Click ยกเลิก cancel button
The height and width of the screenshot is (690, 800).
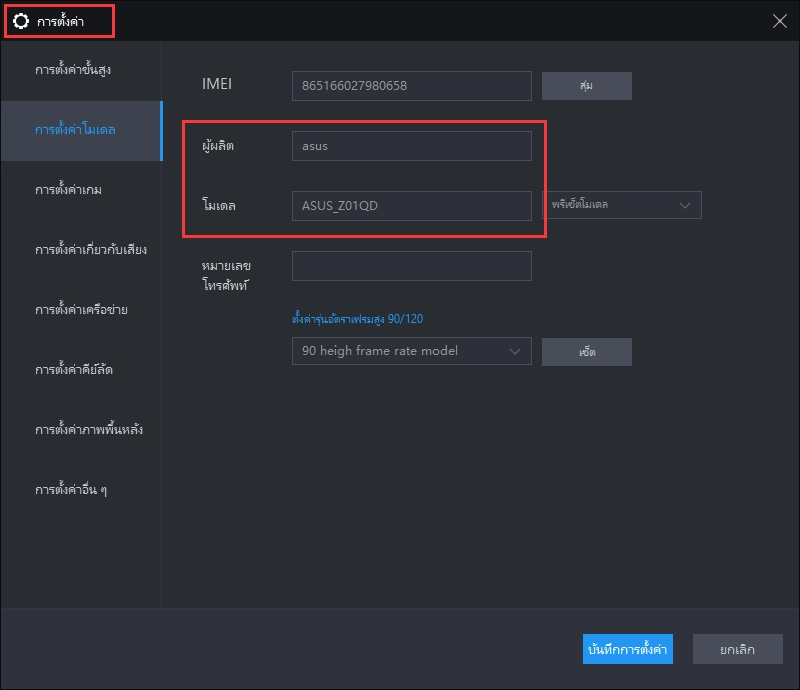(x=737, y=649)
